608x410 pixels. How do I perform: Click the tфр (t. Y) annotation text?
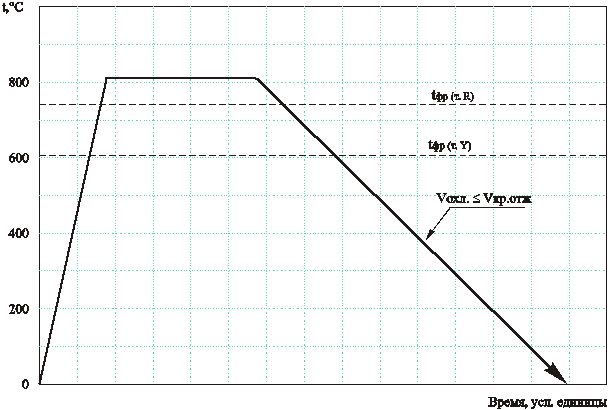tap(450, 146)
